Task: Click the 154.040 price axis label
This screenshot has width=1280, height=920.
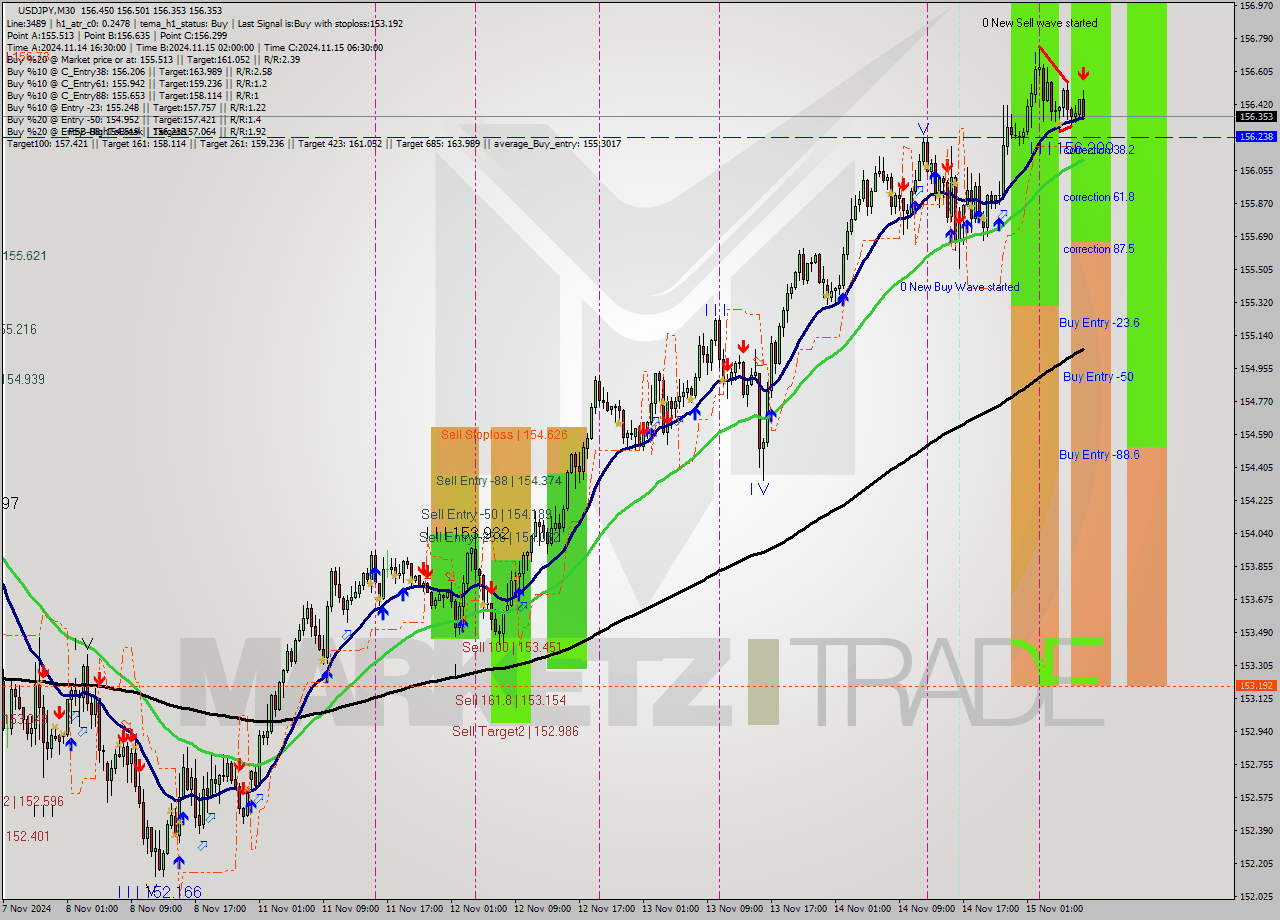Action: [1256, 533]
